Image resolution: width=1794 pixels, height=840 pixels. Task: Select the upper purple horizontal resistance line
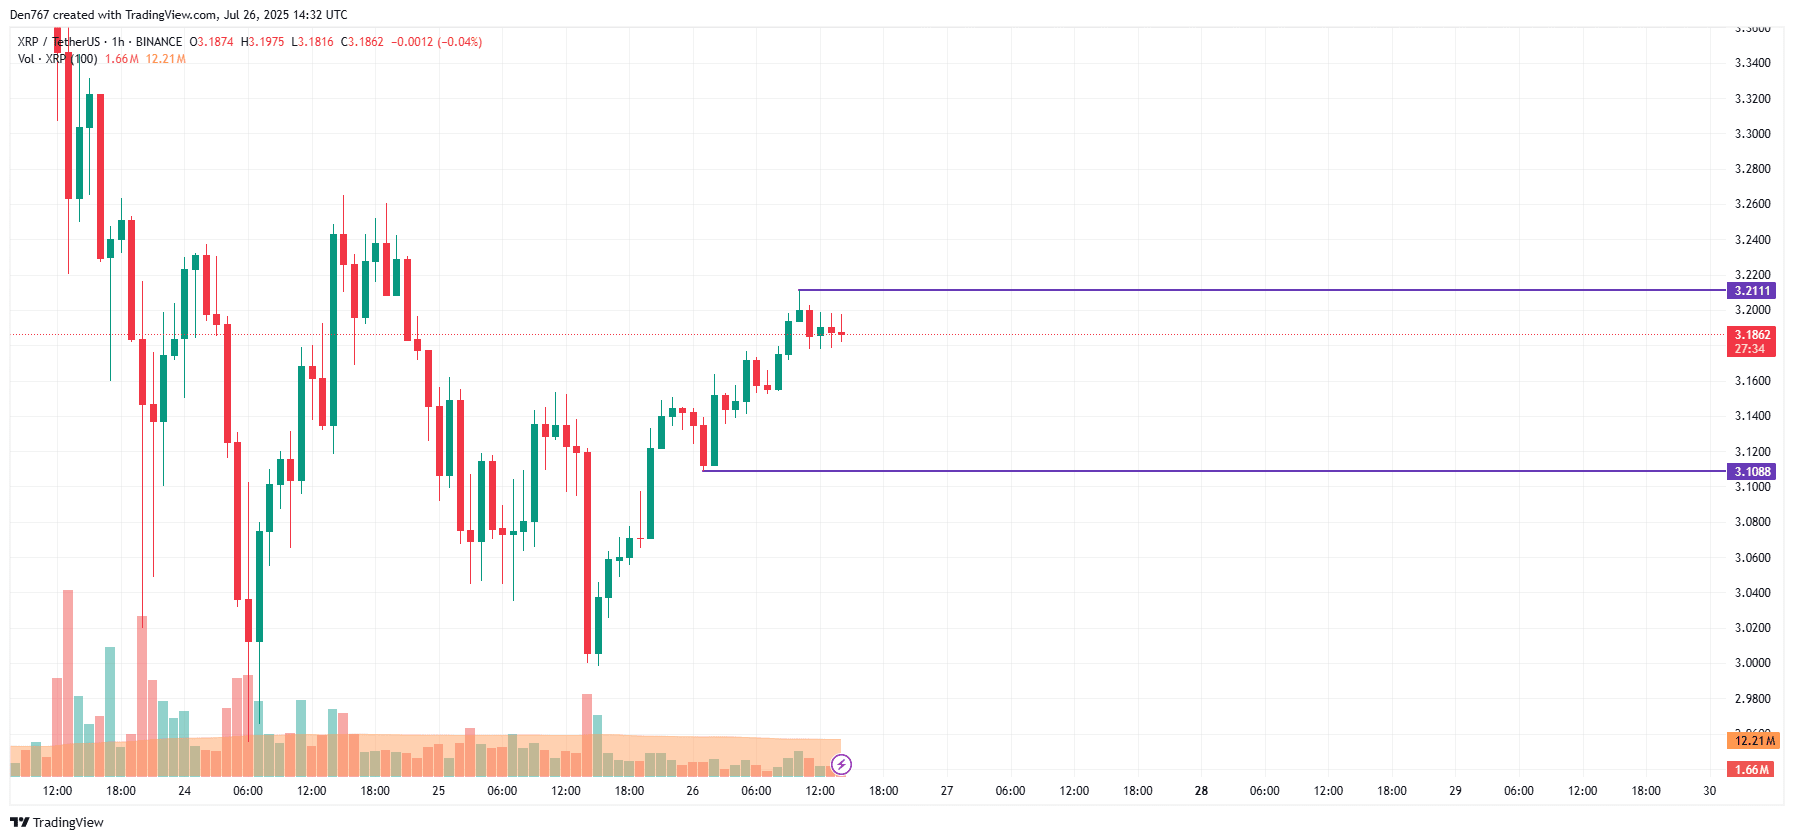(1262, 290)
